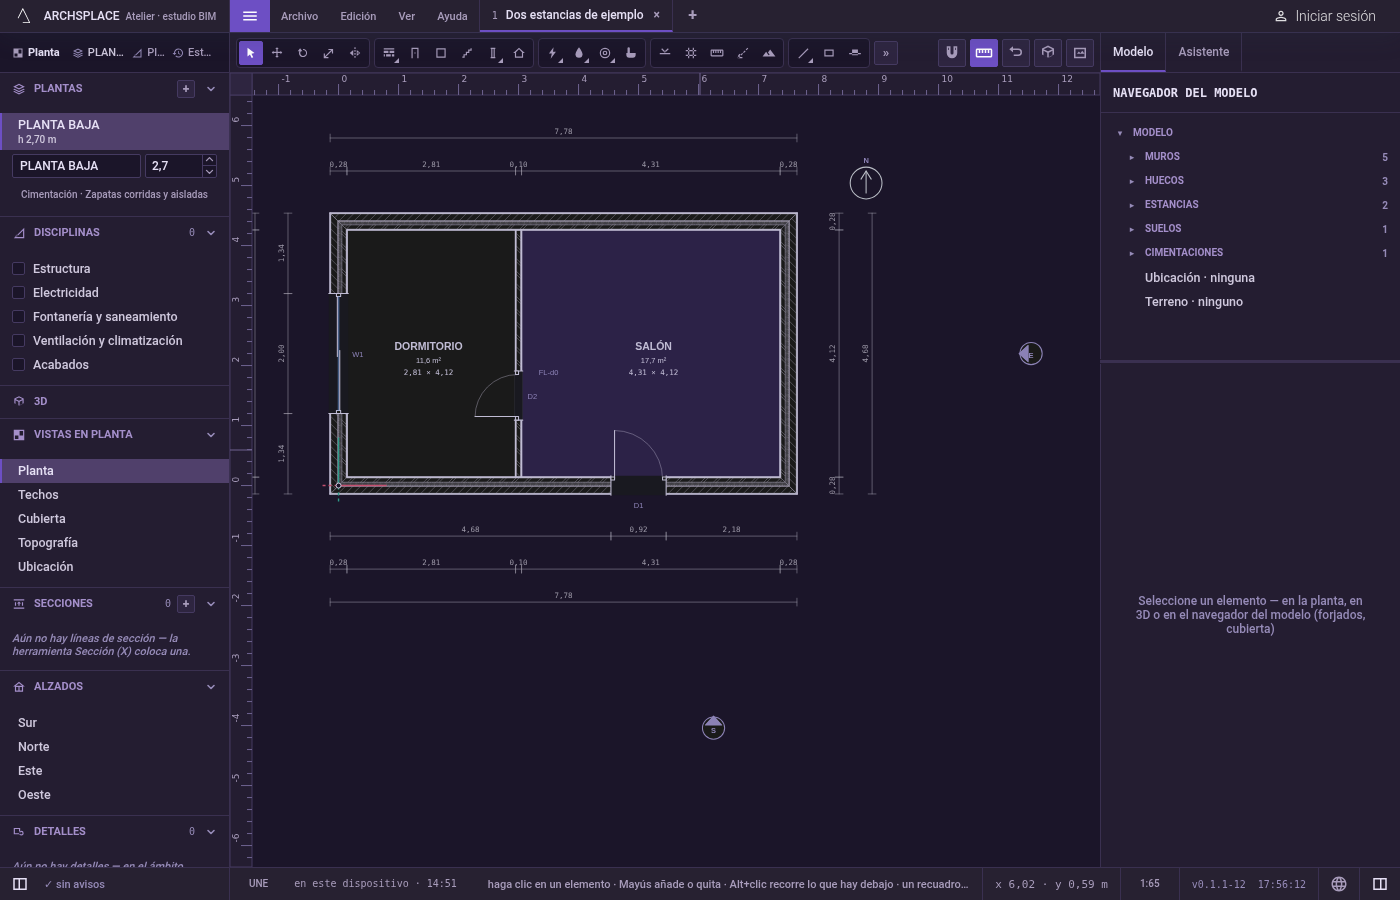This screenshot has width=1400, height=900.
Task: Open the language globe icon
Action: pos(1339,884)
